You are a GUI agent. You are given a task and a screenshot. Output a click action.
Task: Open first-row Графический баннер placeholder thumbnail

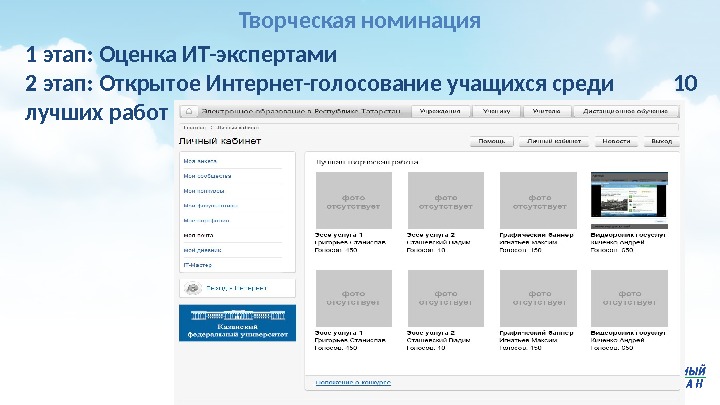(x=538, y=200)
